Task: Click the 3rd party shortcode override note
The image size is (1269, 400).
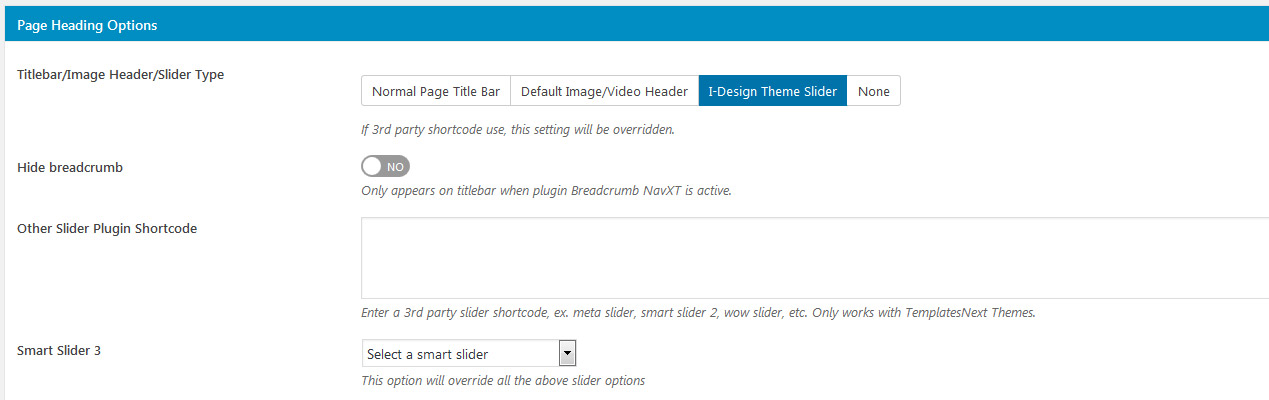Action: coord(518,129)
